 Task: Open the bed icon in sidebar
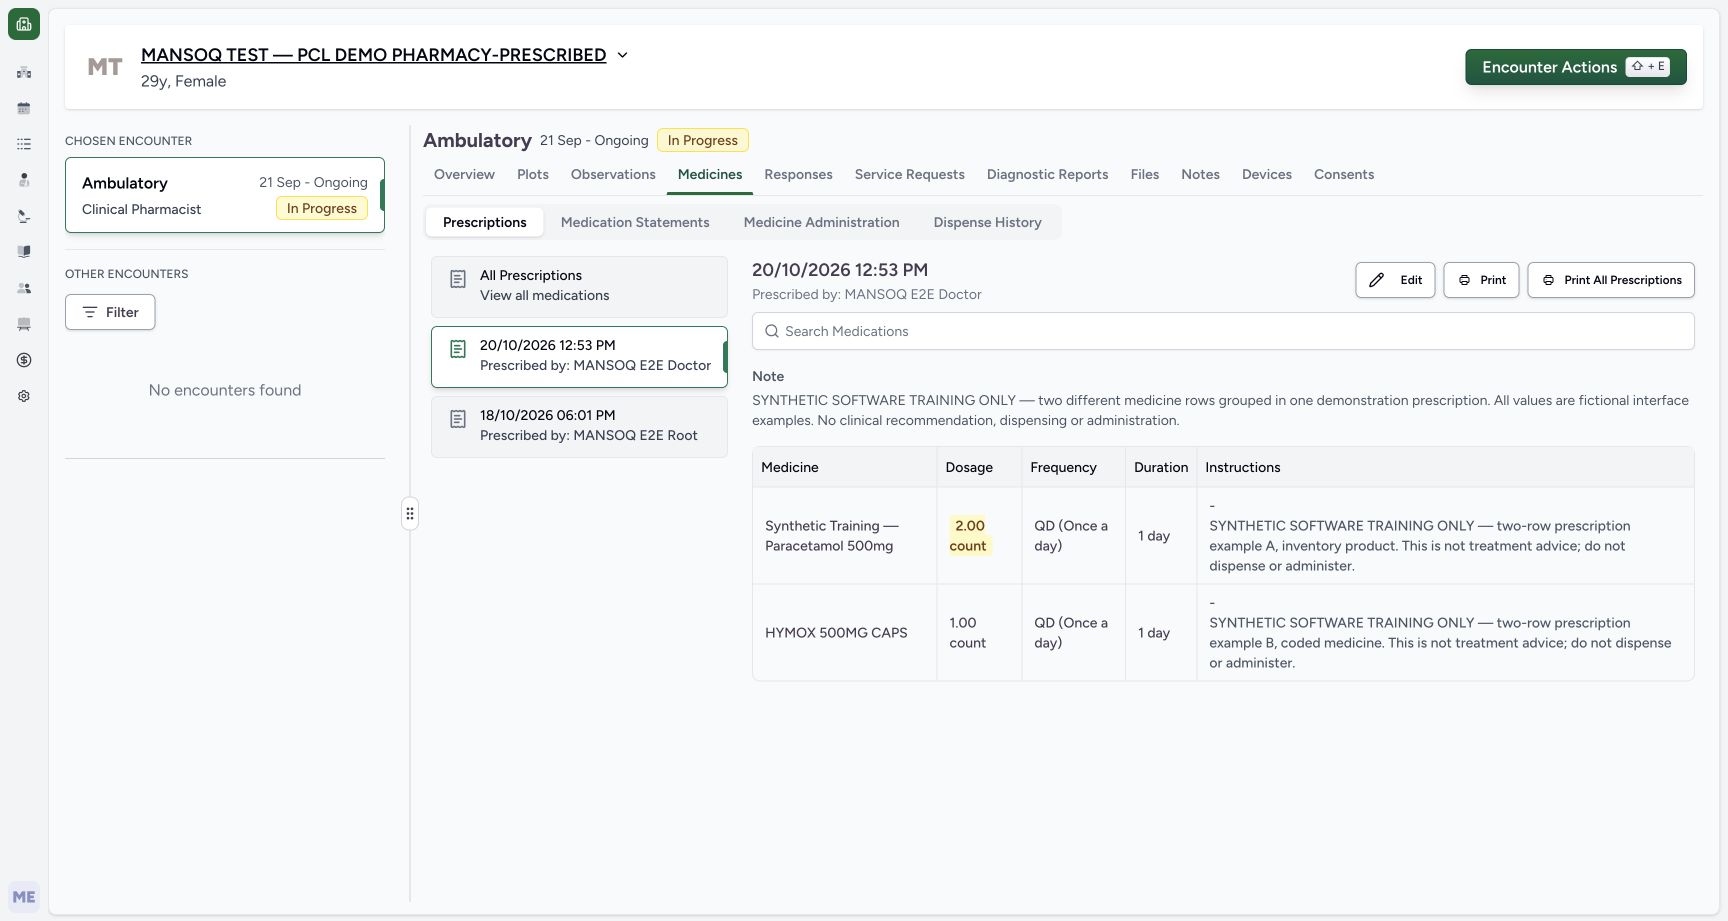(24, 324)
